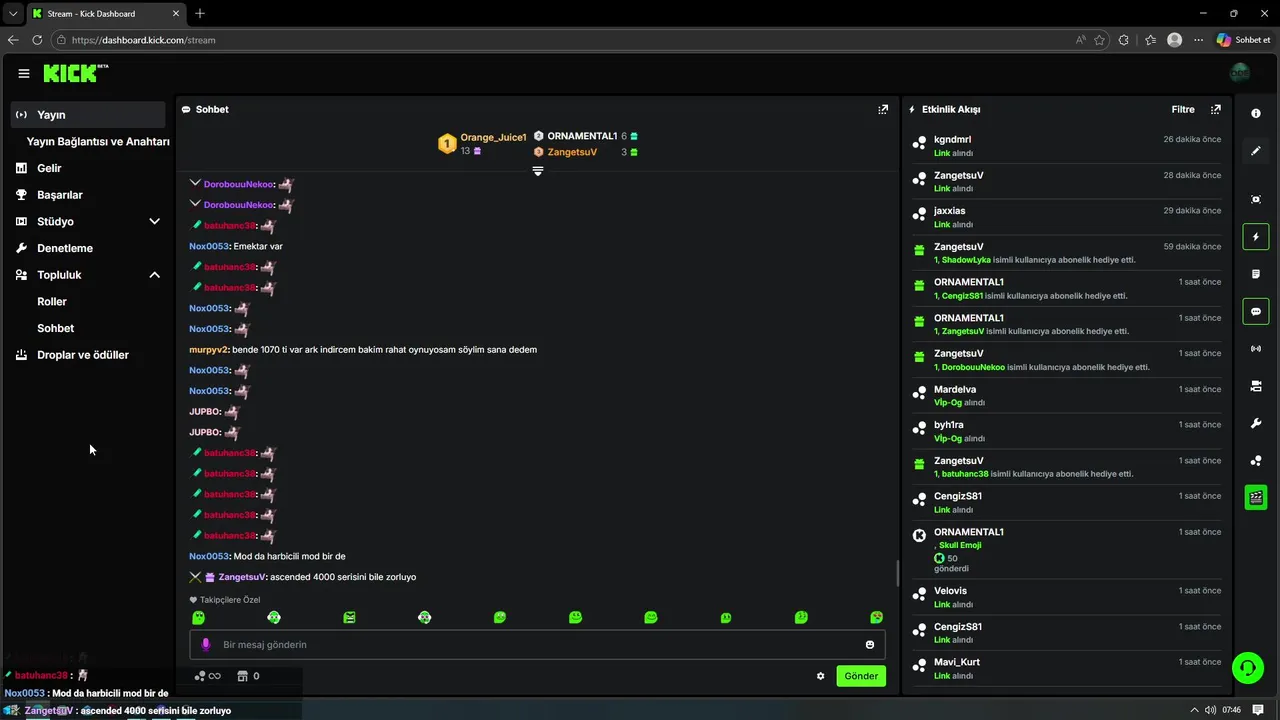Click the Velovis activity feed entry

(x=1066, y=597)
